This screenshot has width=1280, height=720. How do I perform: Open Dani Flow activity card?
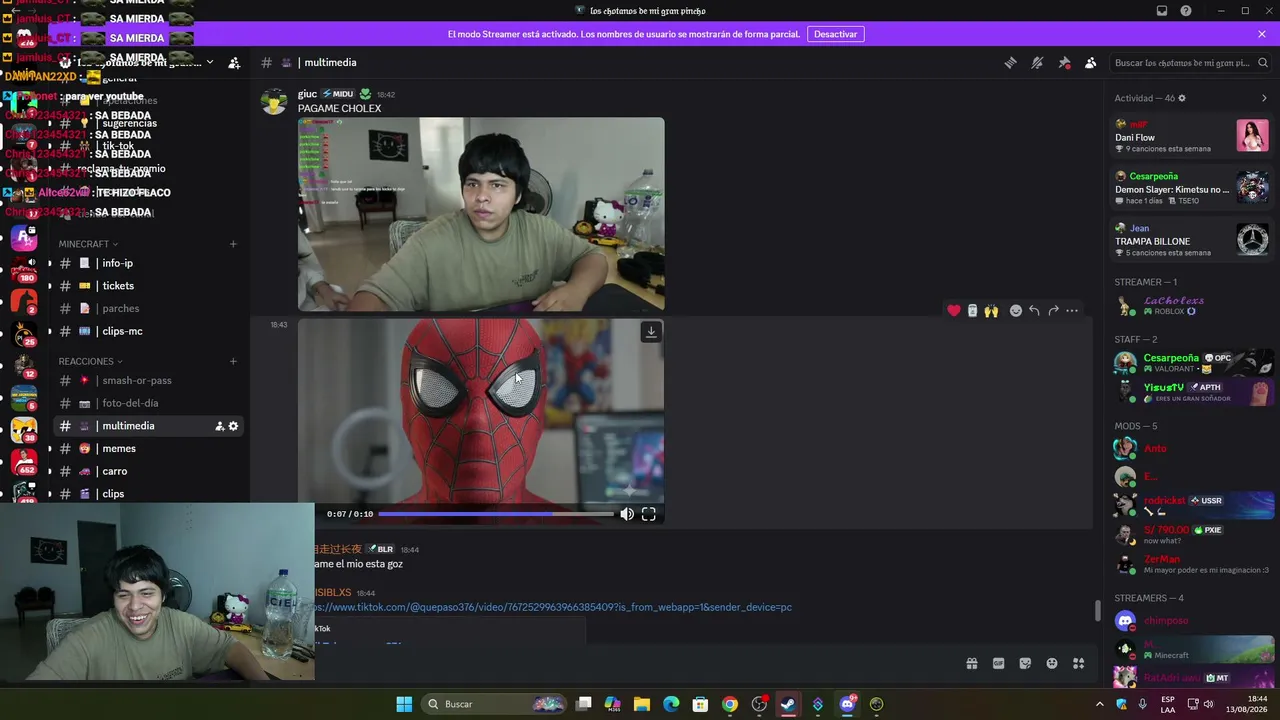(x=1192, y=136)
